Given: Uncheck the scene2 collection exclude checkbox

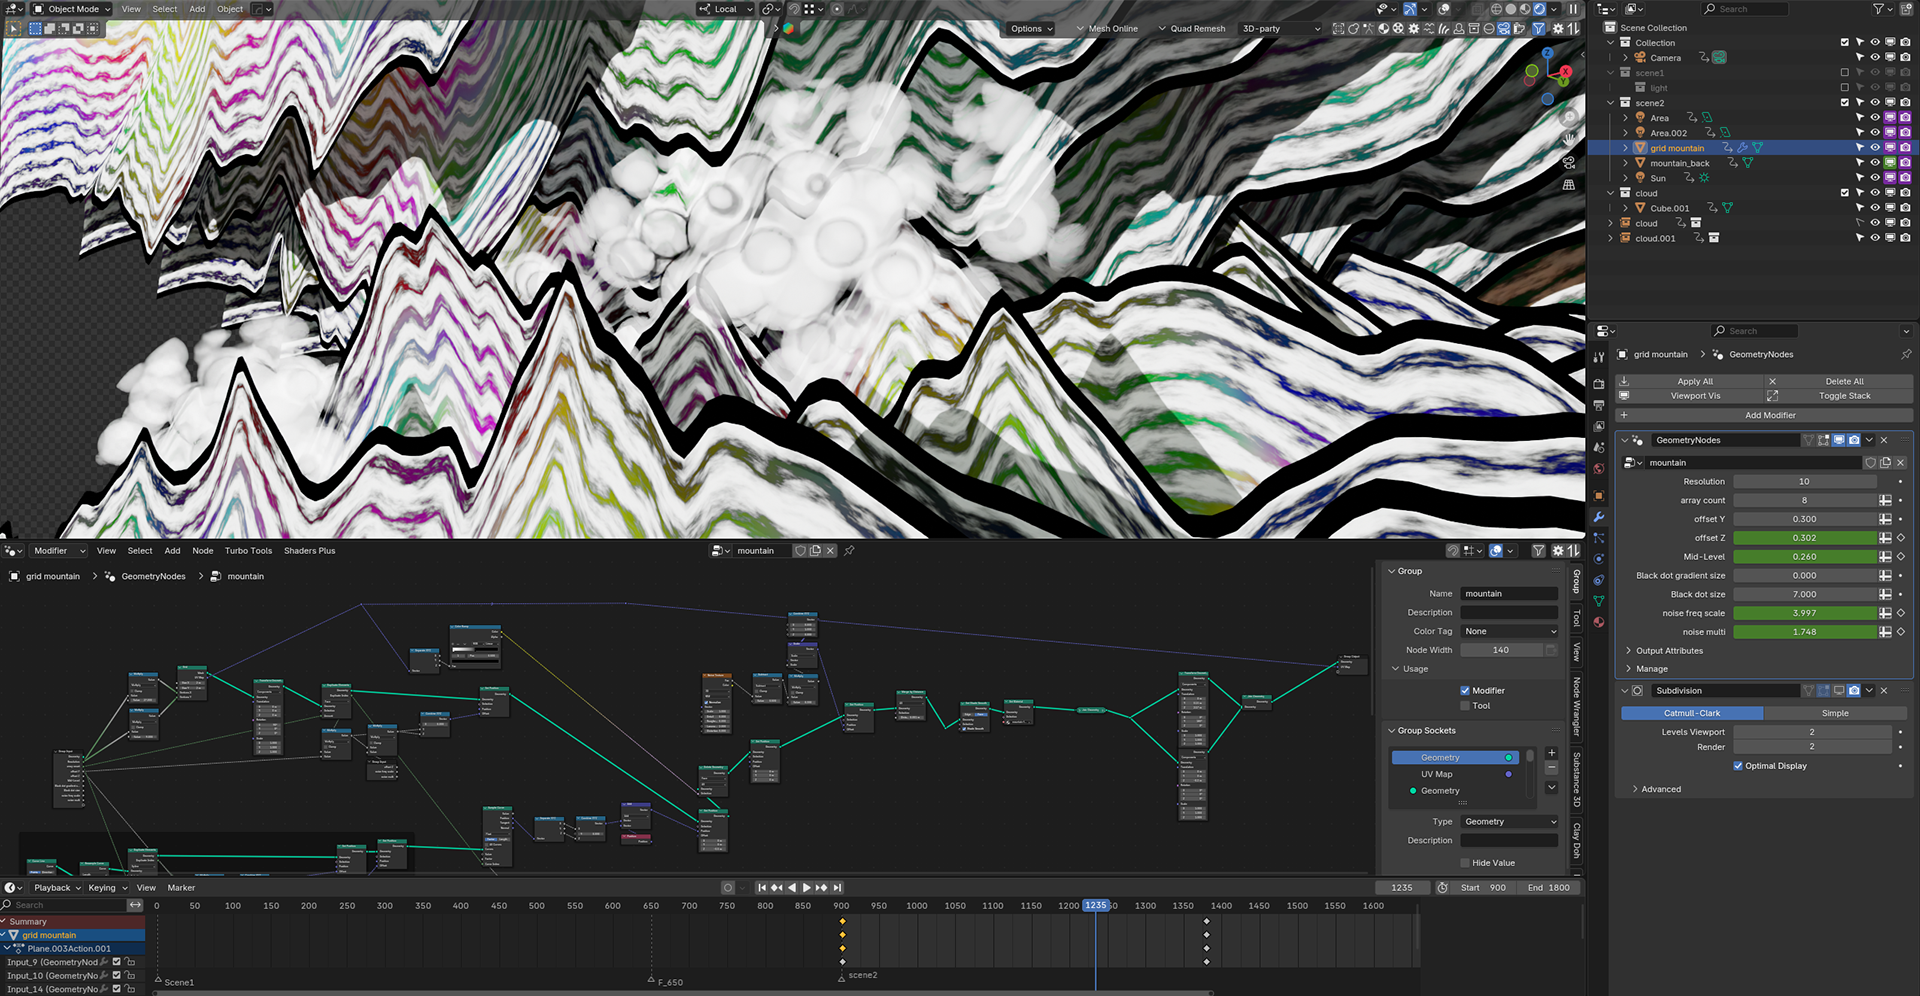Looking at the screenshot, I should pos(1845,103).
